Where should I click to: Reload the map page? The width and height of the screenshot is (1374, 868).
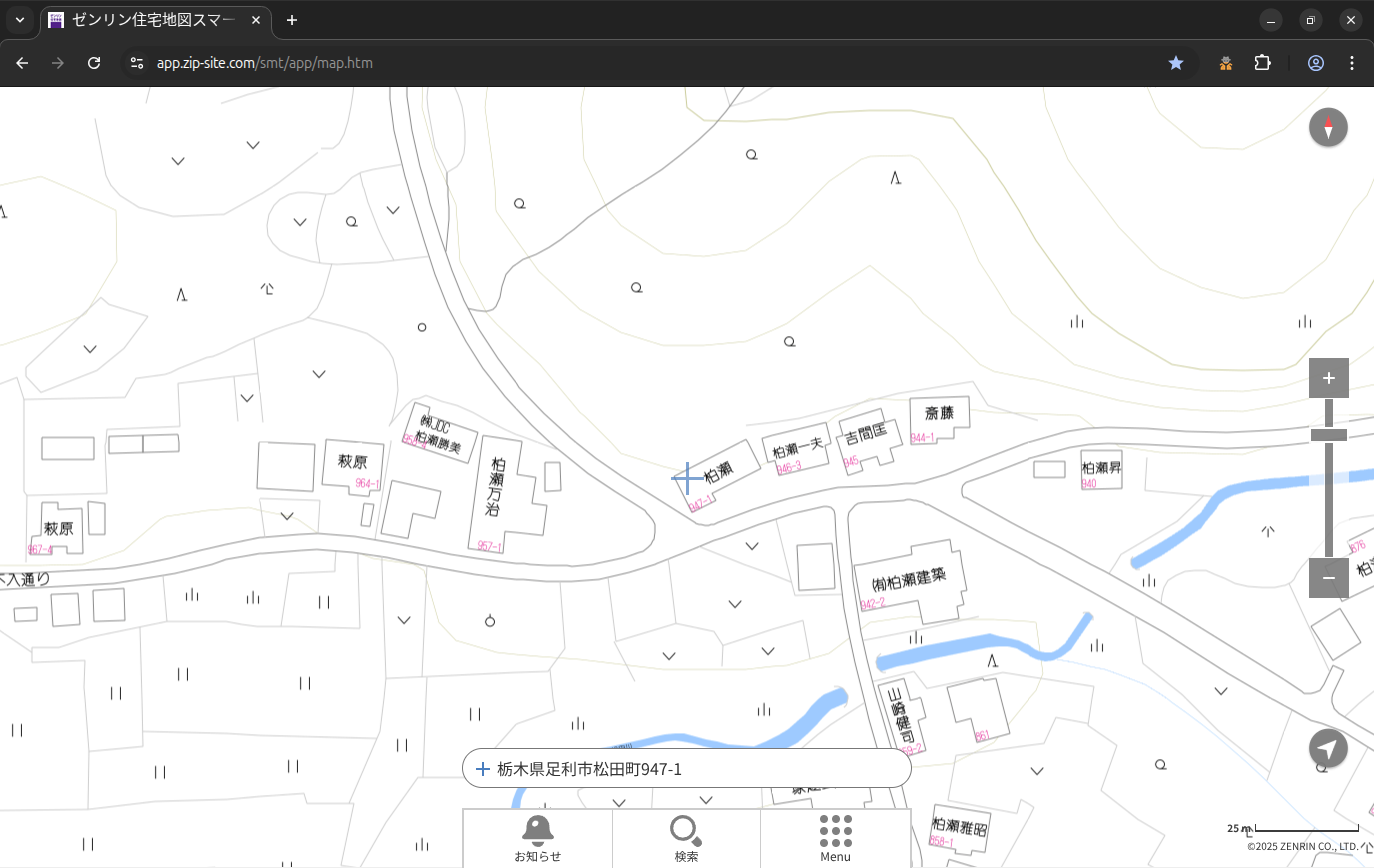94,63
